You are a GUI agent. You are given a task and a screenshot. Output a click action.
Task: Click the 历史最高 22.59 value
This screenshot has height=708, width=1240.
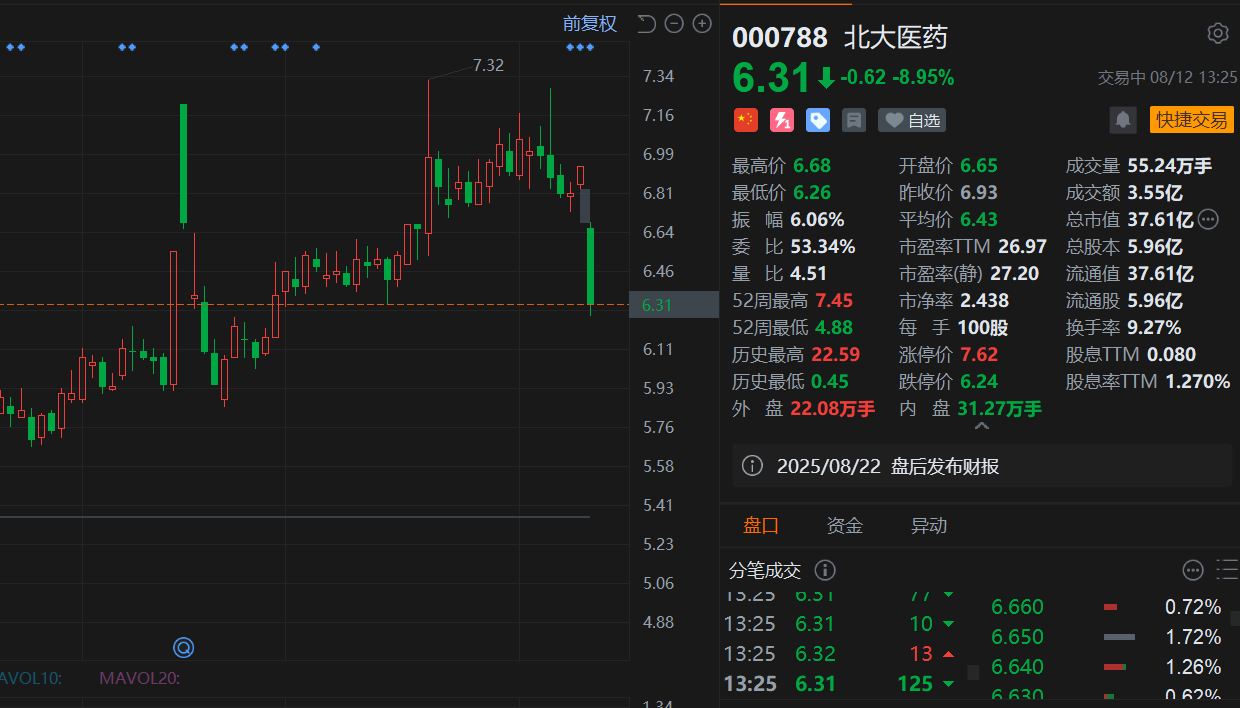click(835, 354)
